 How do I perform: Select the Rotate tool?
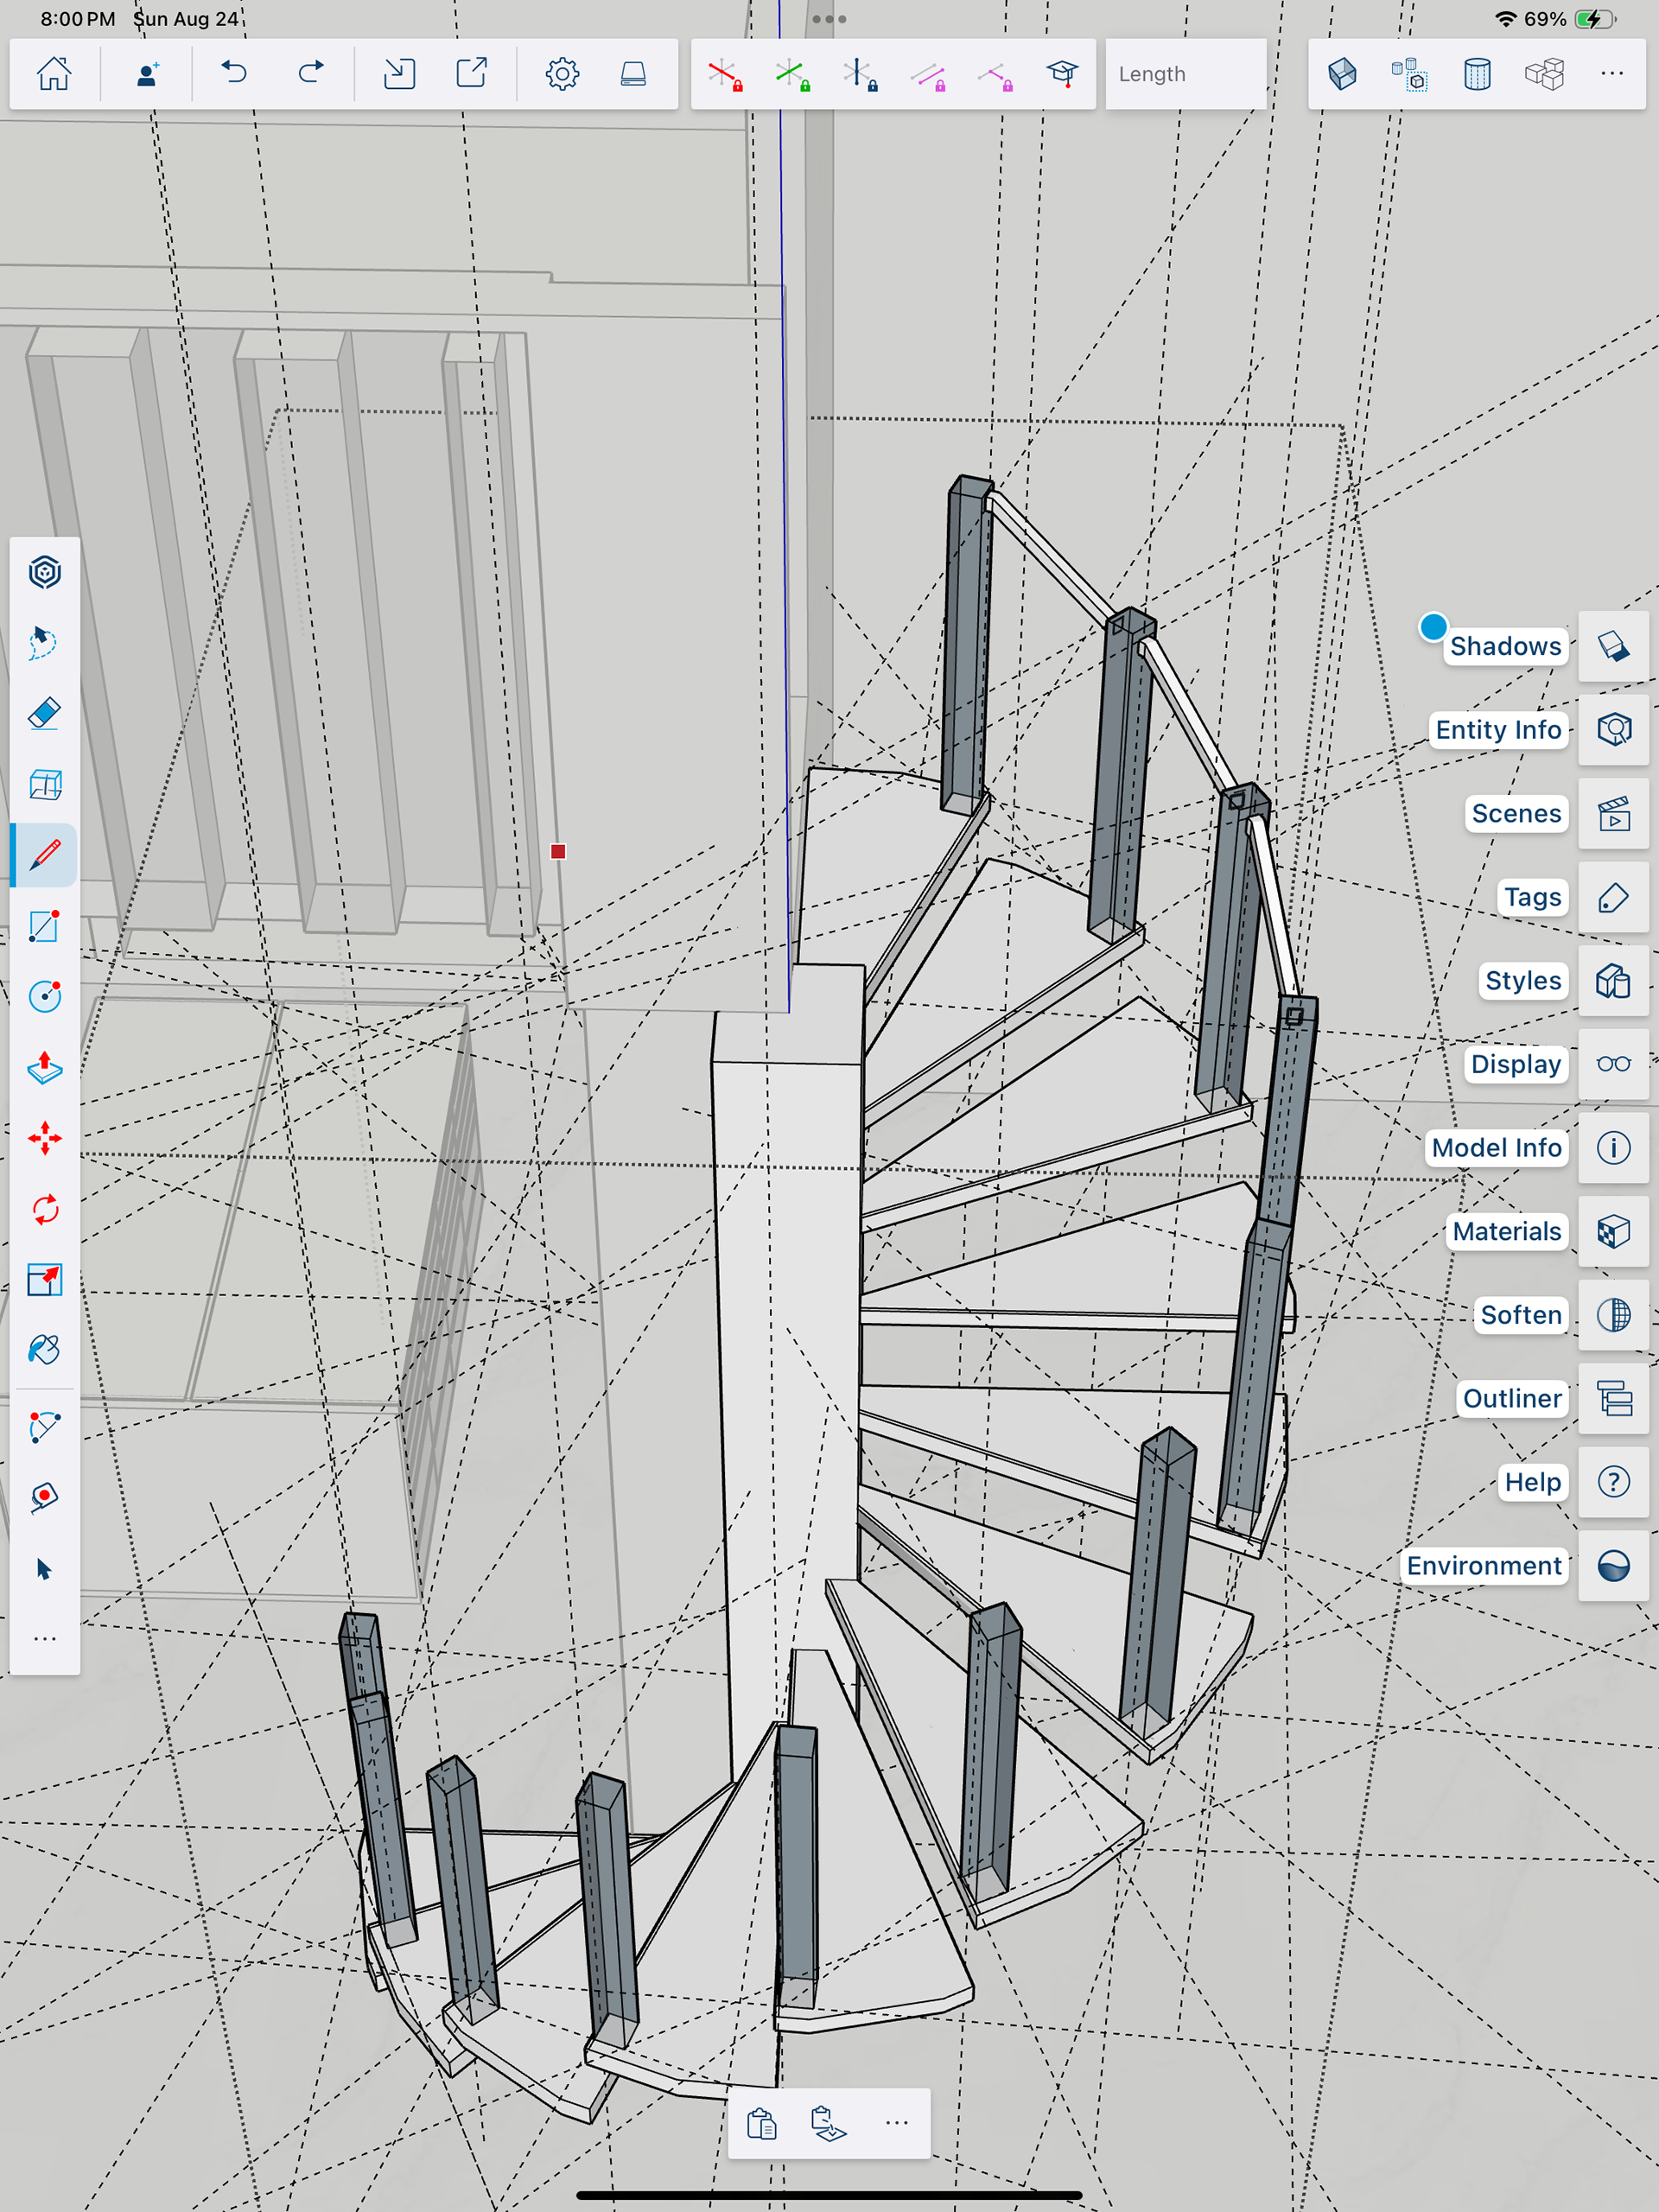pyautogui.click(x=44, y=1209)
